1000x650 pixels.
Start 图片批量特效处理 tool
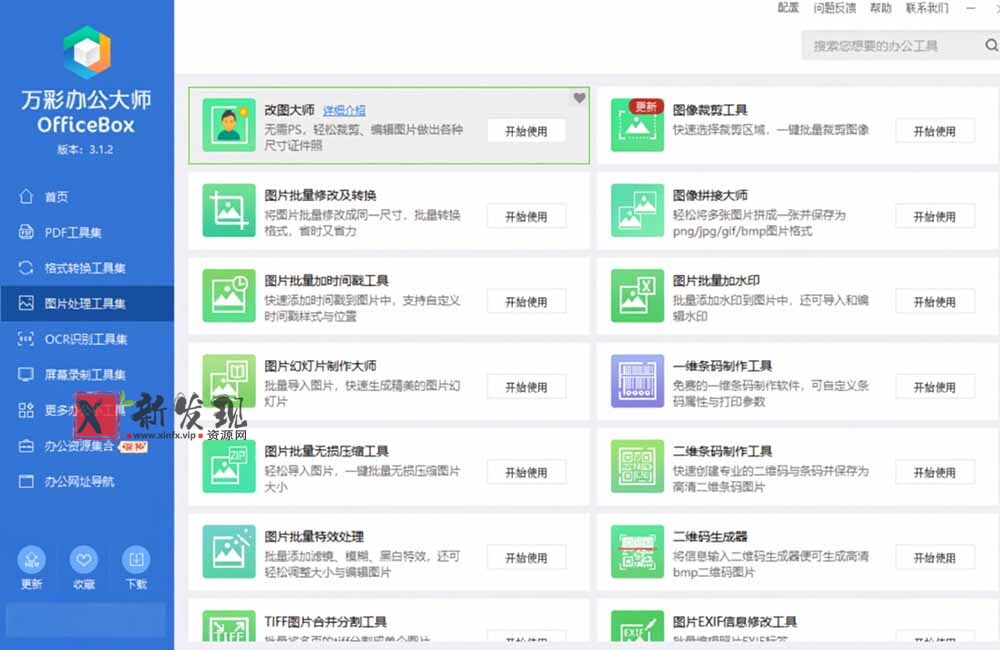click(526, 558)
